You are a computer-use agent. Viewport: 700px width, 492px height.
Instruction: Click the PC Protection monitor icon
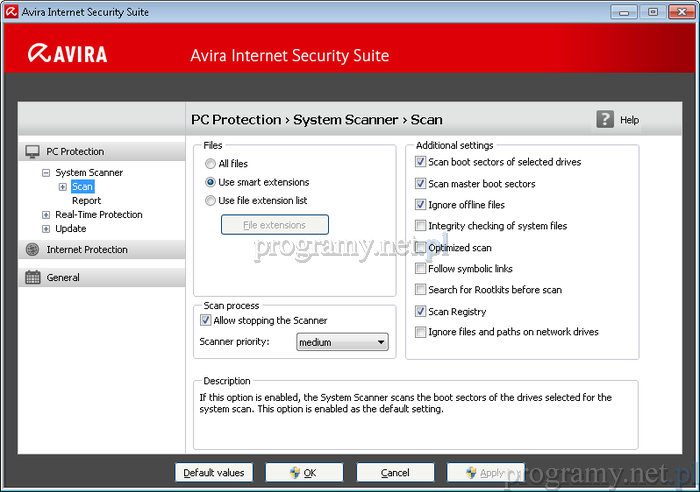coord(32,152)
